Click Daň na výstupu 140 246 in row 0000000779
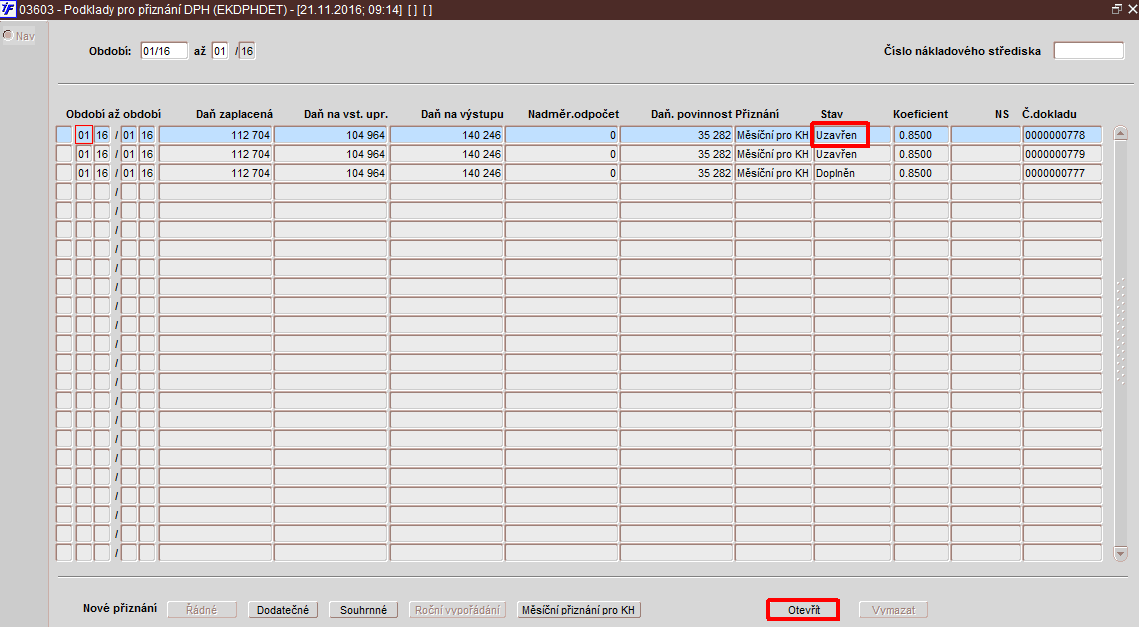1139x627 pixels. click(x=447, y=154)
